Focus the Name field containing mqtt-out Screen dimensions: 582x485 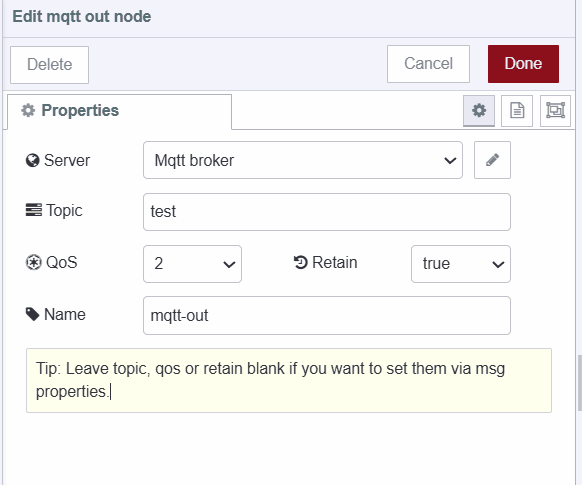pos(327,315)
